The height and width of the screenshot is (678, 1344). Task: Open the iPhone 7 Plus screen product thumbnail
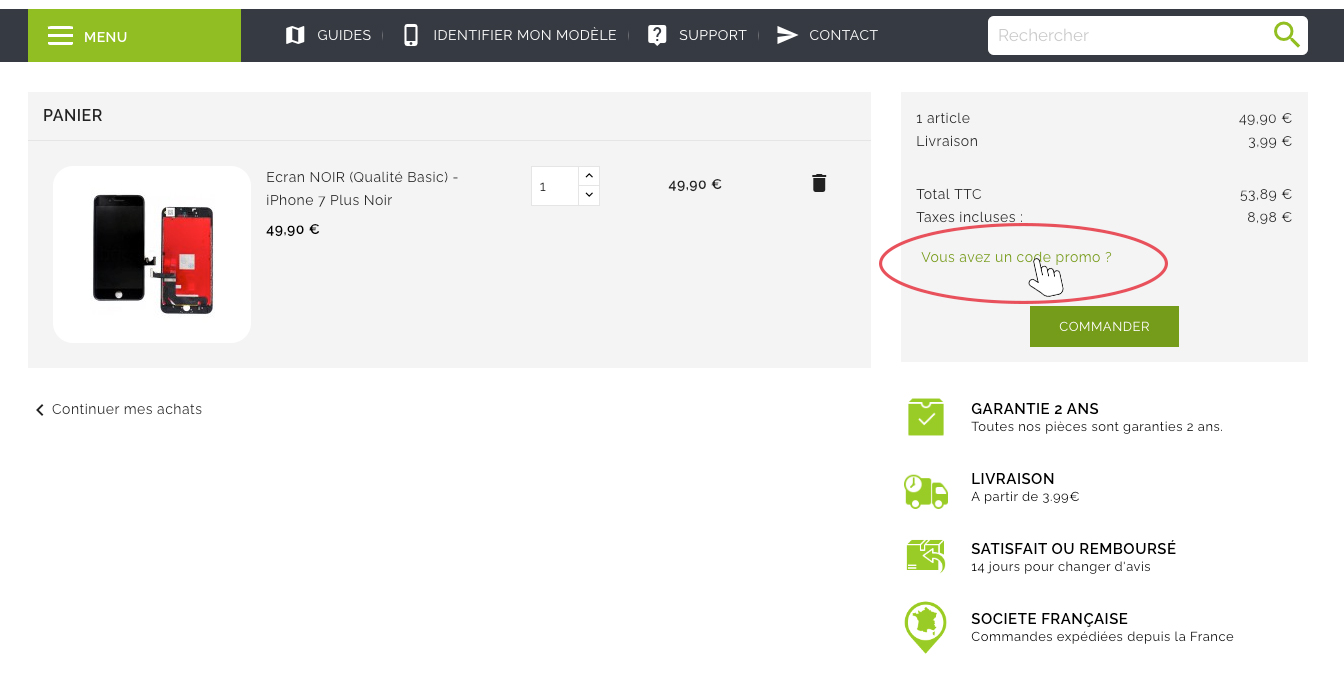click(152, 254)
